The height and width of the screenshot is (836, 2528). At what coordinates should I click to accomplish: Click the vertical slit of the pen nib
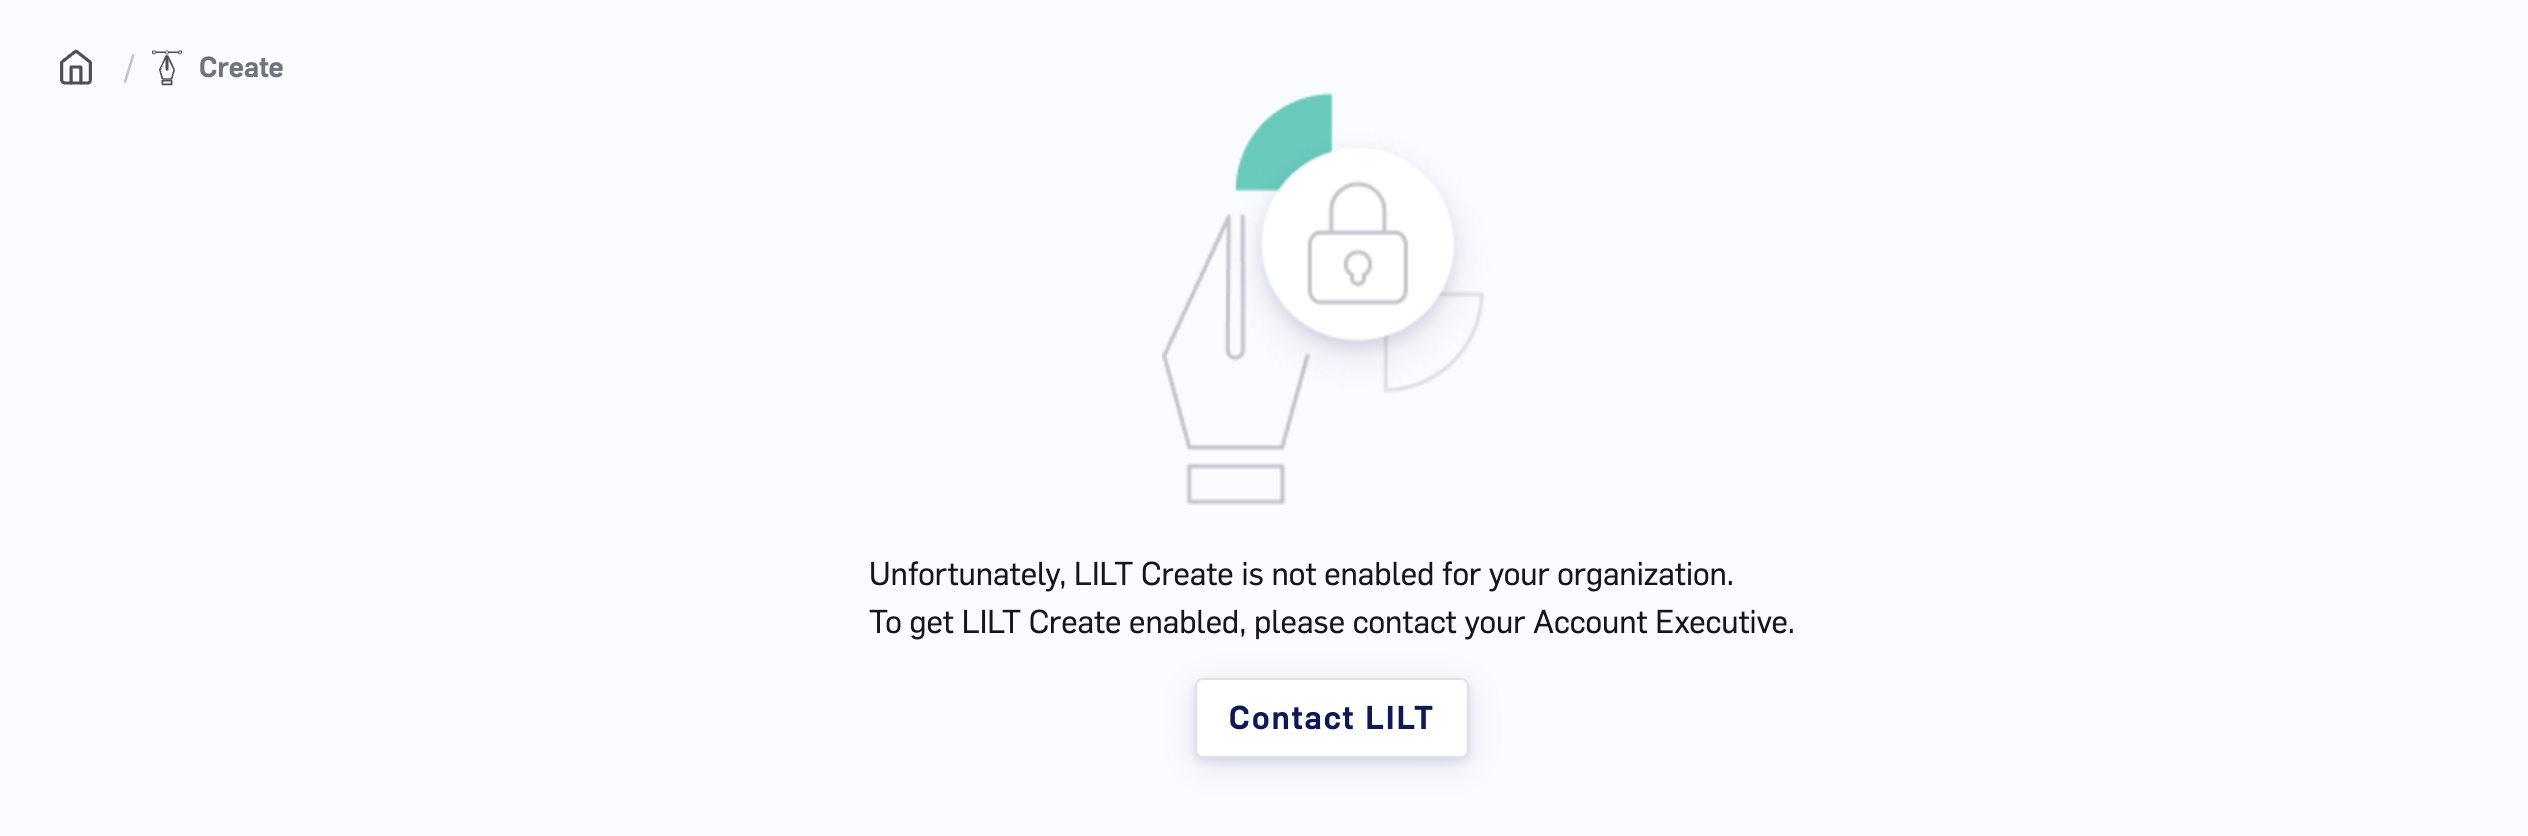pos(1236,287)
